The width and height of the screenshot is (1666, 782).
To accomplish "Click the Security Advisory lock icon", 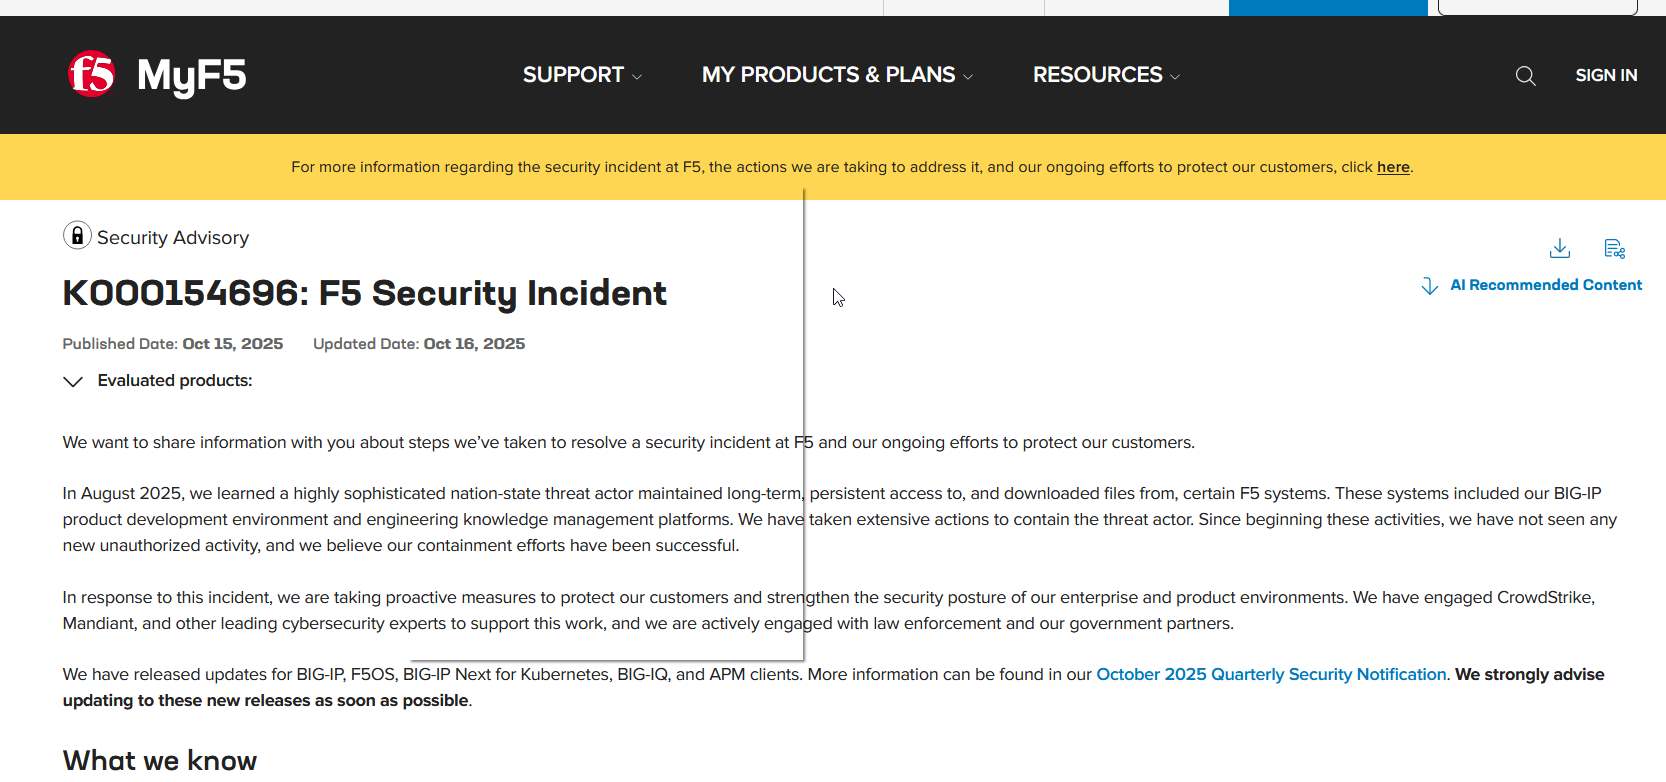I will (77, 236).
